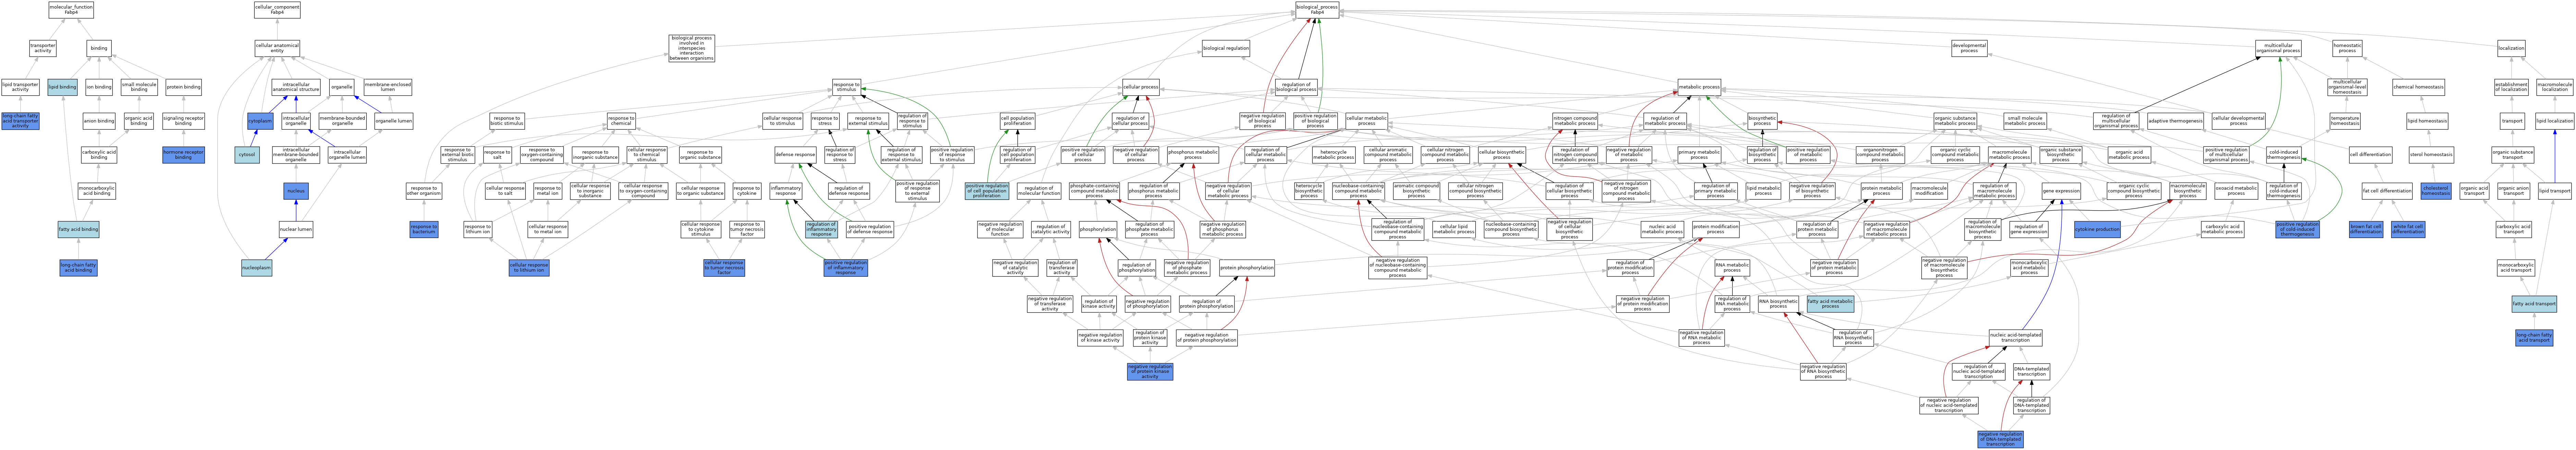
Task: Click the molecular_function Fabp4 root node
Action: [71, 10]
